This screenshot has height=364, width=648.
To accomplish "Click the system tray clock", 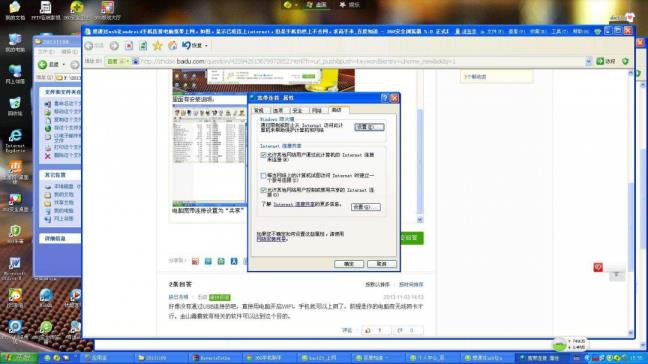I will point(637,358).
